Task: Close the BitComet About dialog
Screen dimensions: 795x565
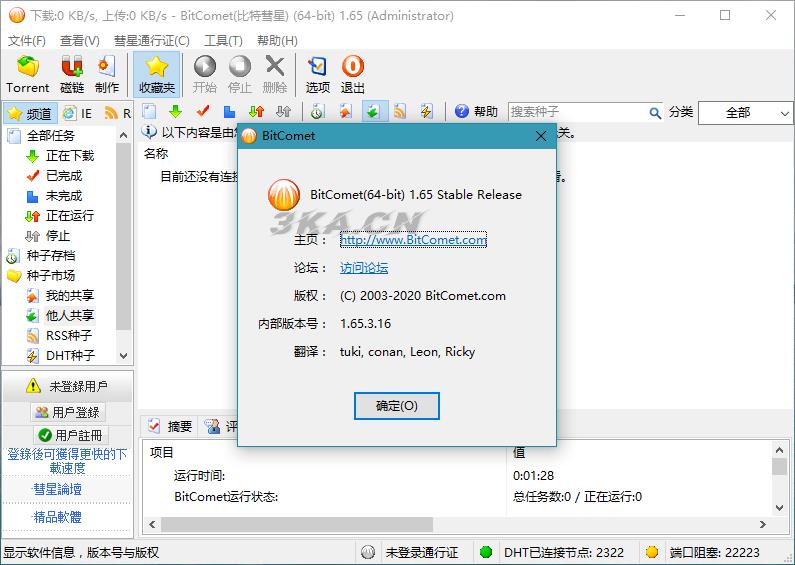Action: click(x=541, y=136)
